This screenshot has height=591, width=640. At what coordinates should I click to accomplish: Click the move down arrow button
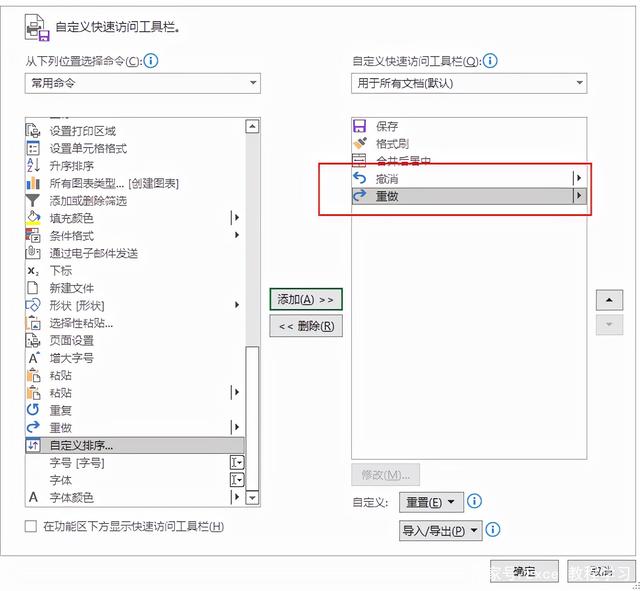[x=609, y=324]
